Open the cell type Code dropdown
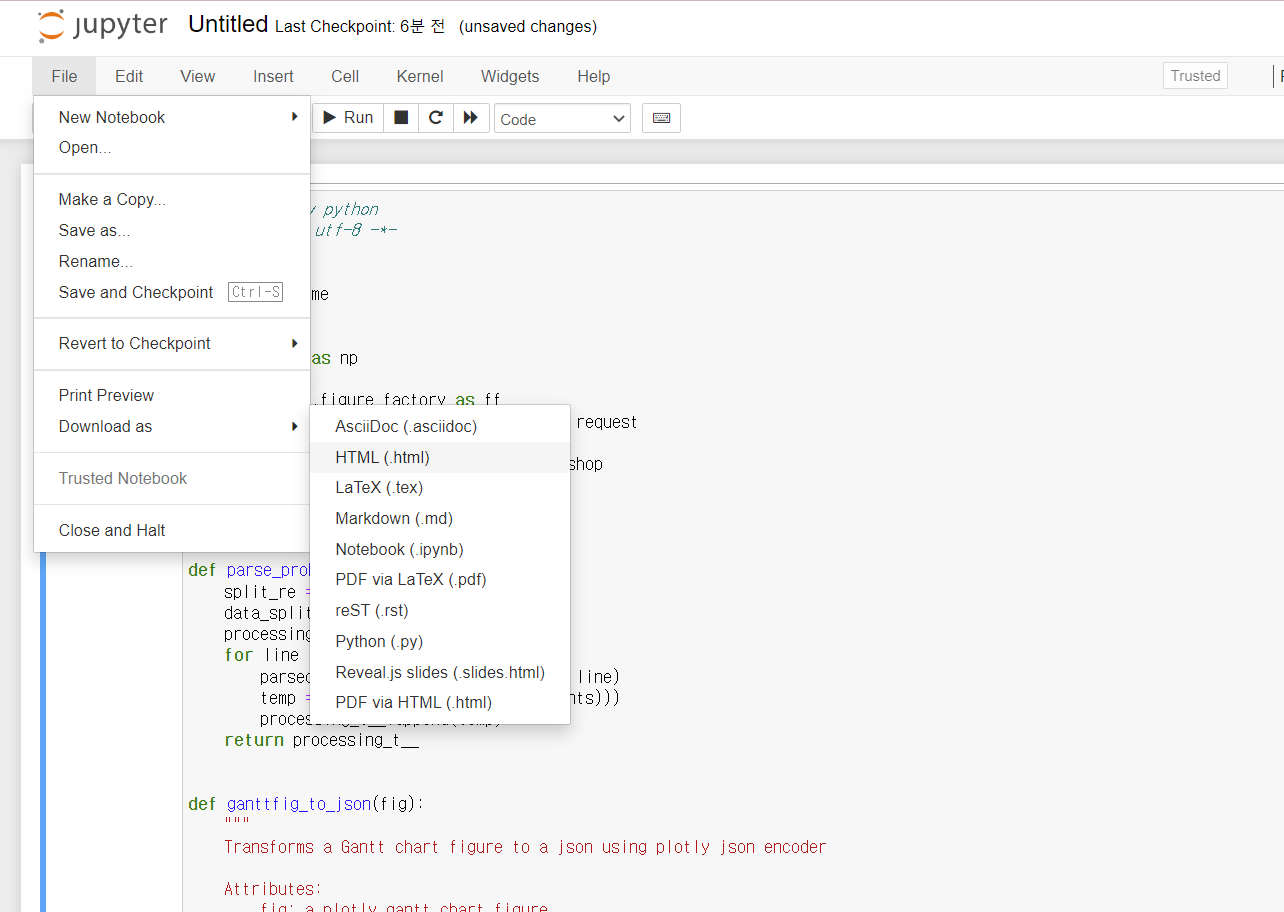 point(562,119)
